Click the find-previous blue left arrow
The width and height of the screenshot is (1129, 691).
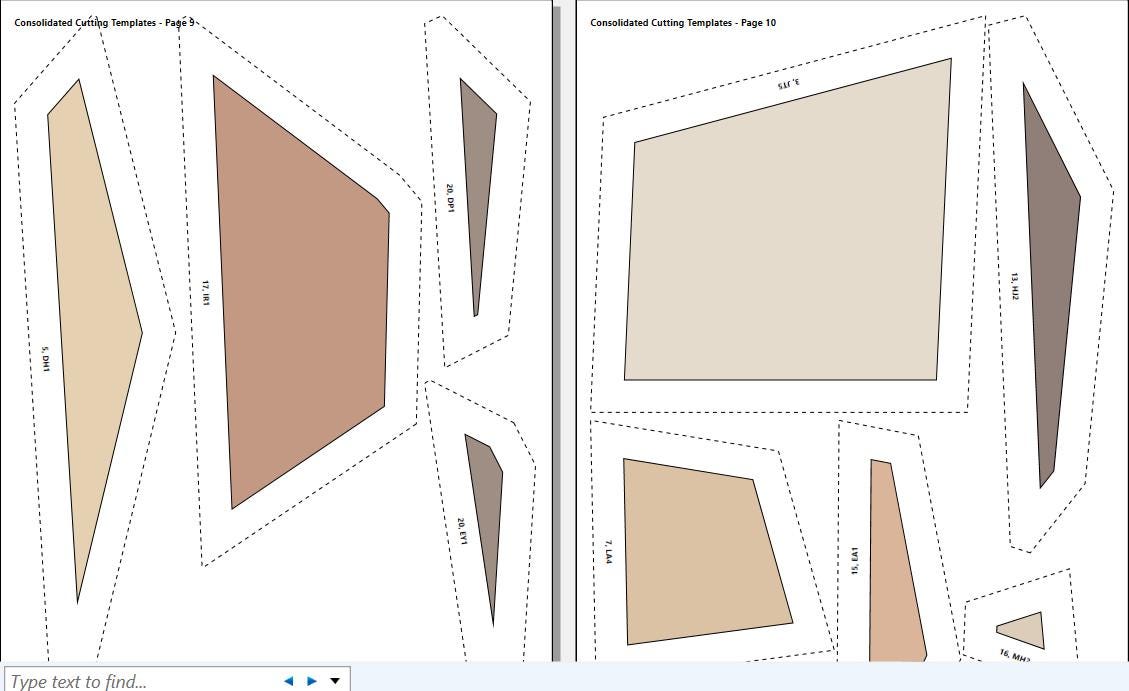pos(289,681)
